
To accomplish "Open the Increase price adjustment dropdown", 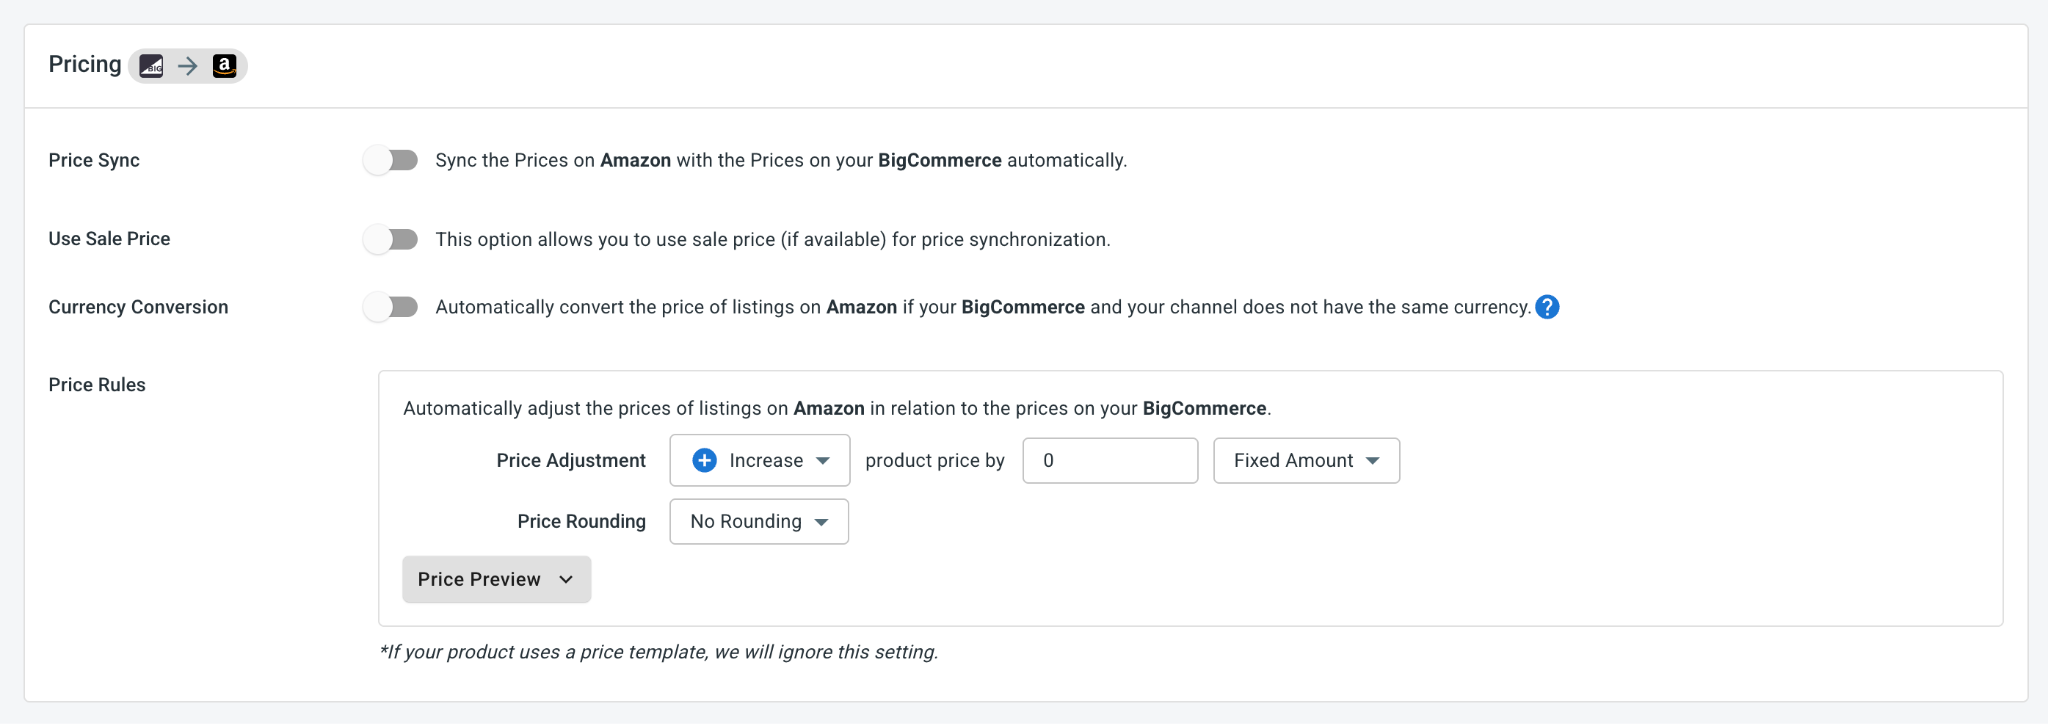I will coord(760,460).
